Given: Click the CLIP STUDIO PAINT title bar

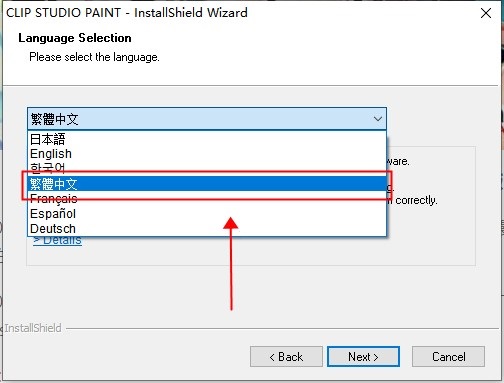Looking at the screenshot, I should point(127,13).
